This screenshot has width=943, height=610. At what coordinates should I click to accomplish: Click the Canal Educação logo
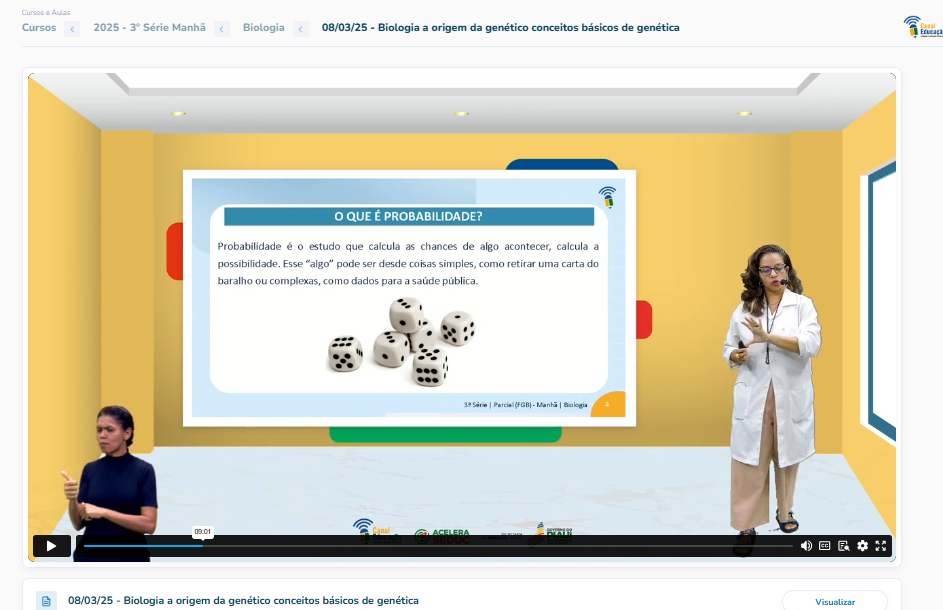(923, 26)
